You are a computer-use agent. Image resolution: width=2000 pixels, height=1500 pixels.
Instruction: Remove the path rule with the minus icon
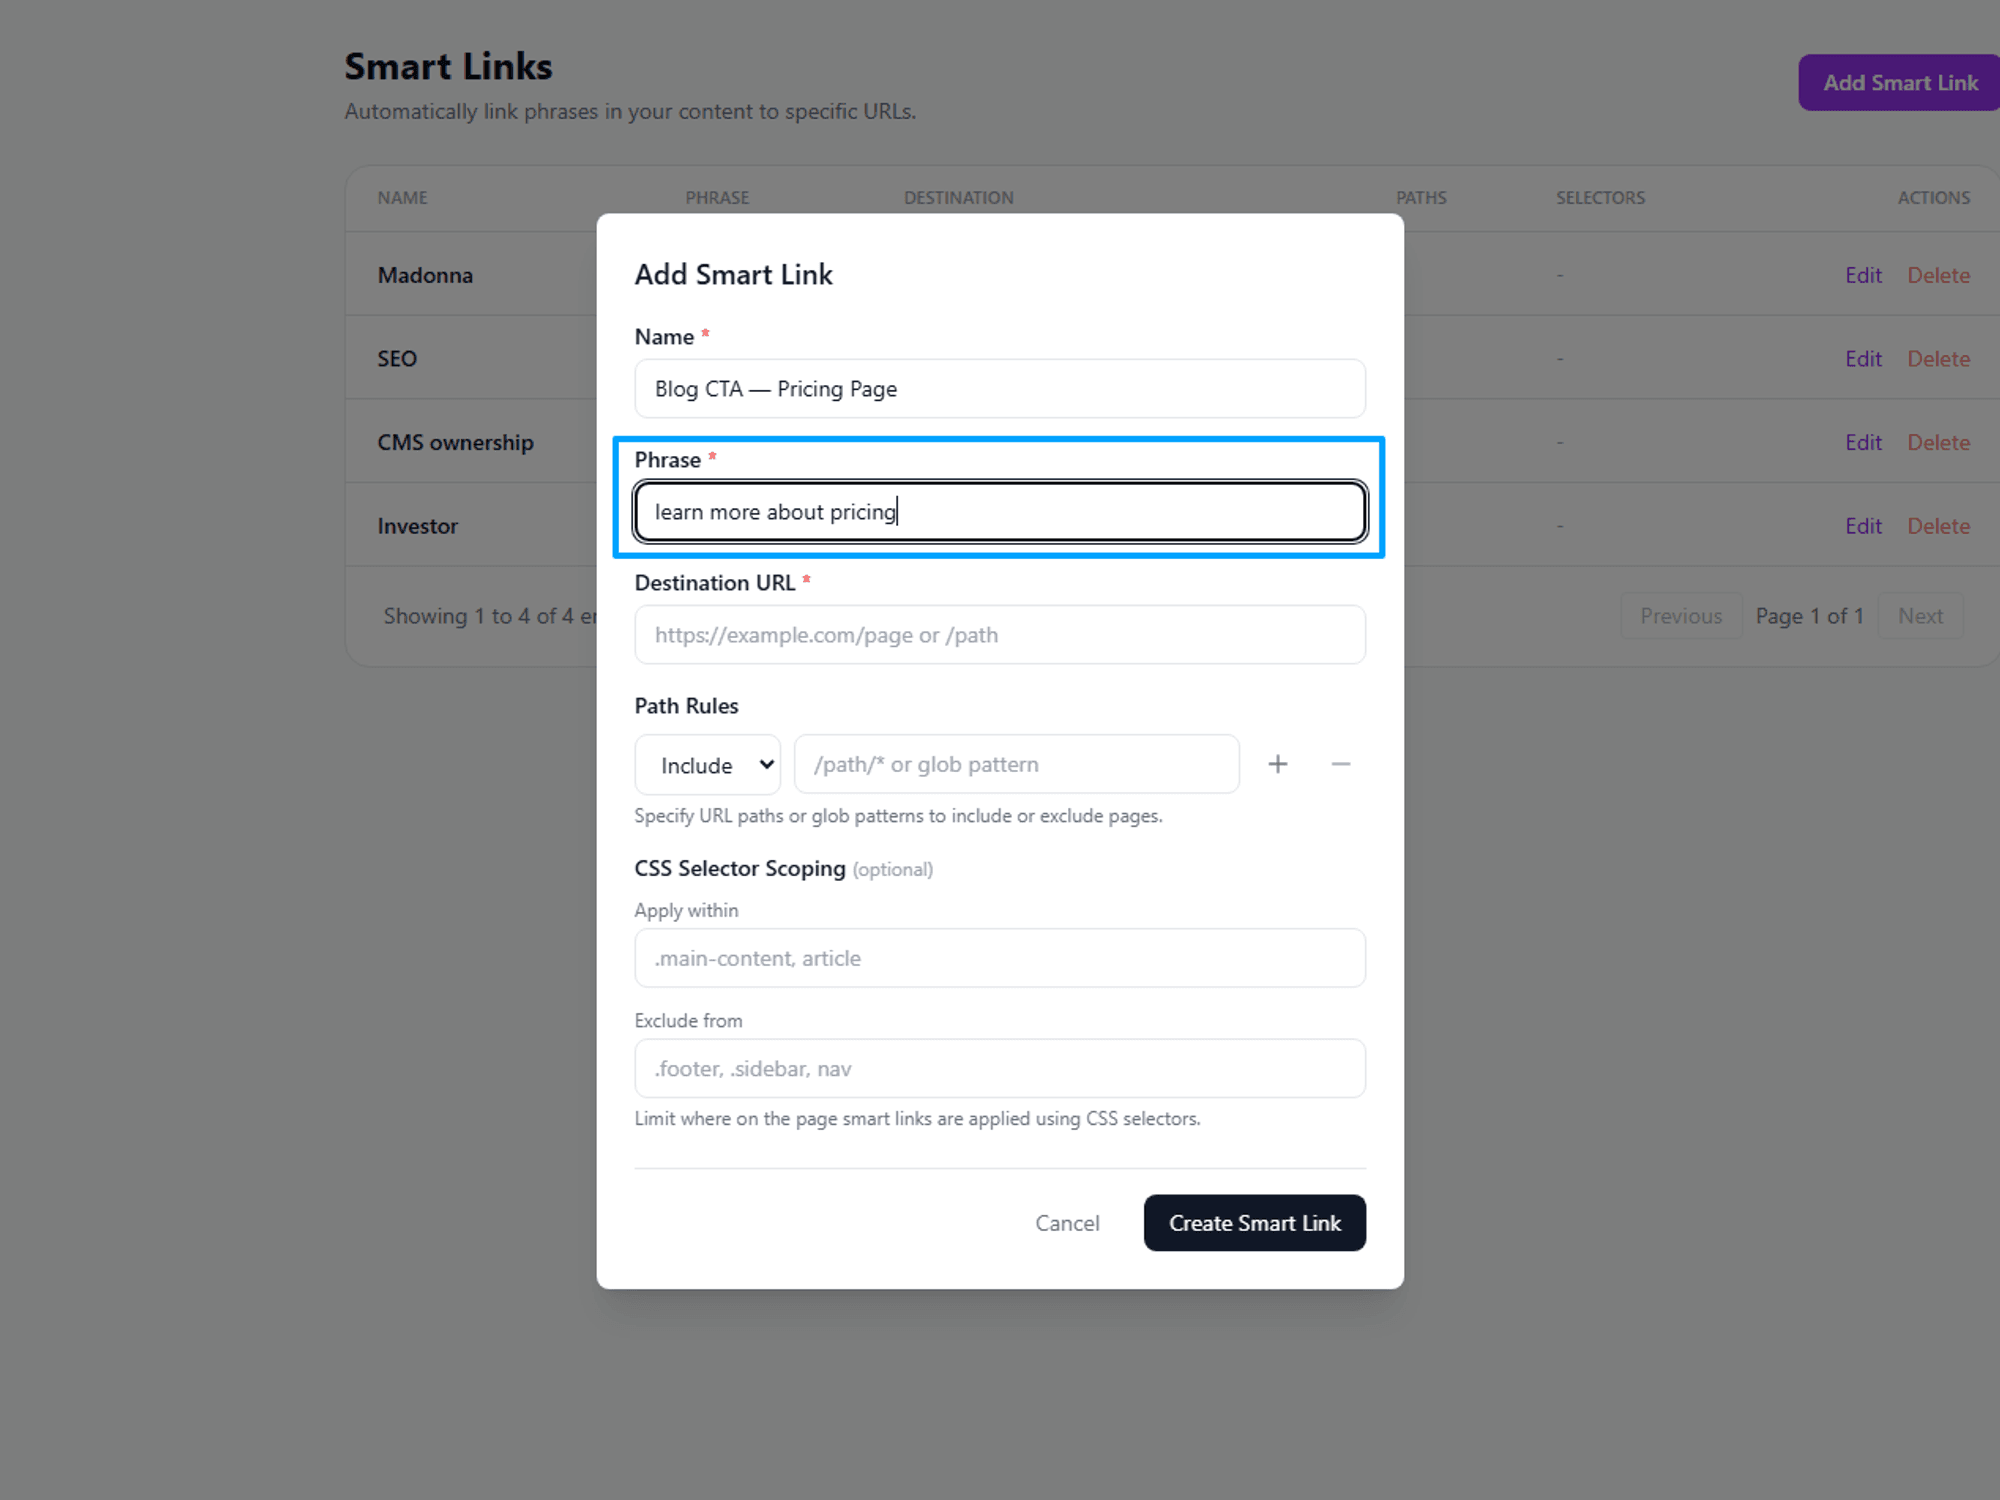click(1341, 764)
